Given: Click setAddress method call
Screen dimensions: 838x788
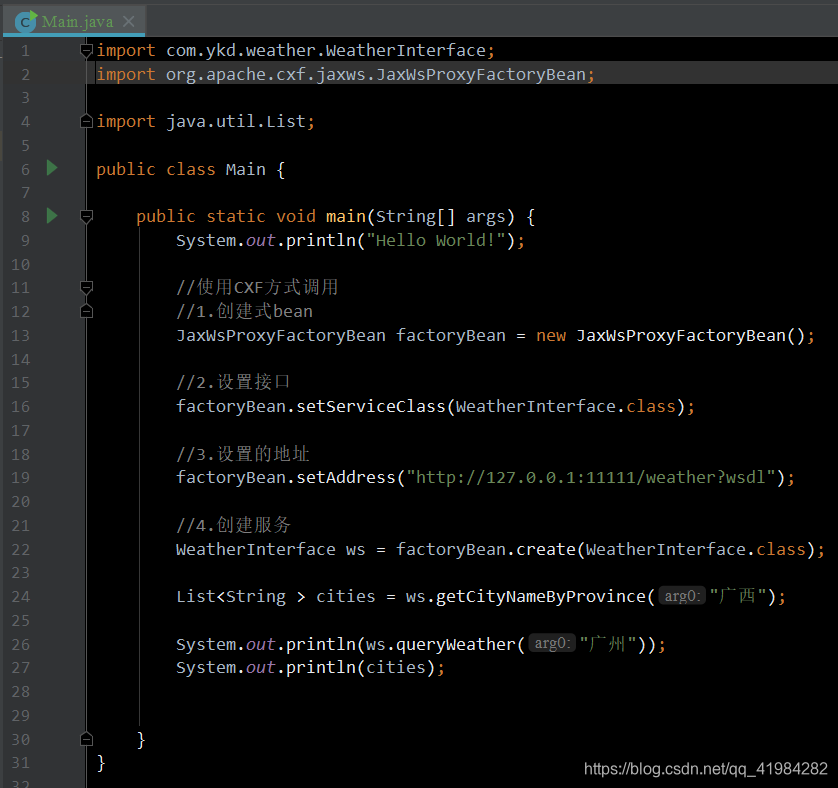Looking at the screenshot, I should (346, 477).
